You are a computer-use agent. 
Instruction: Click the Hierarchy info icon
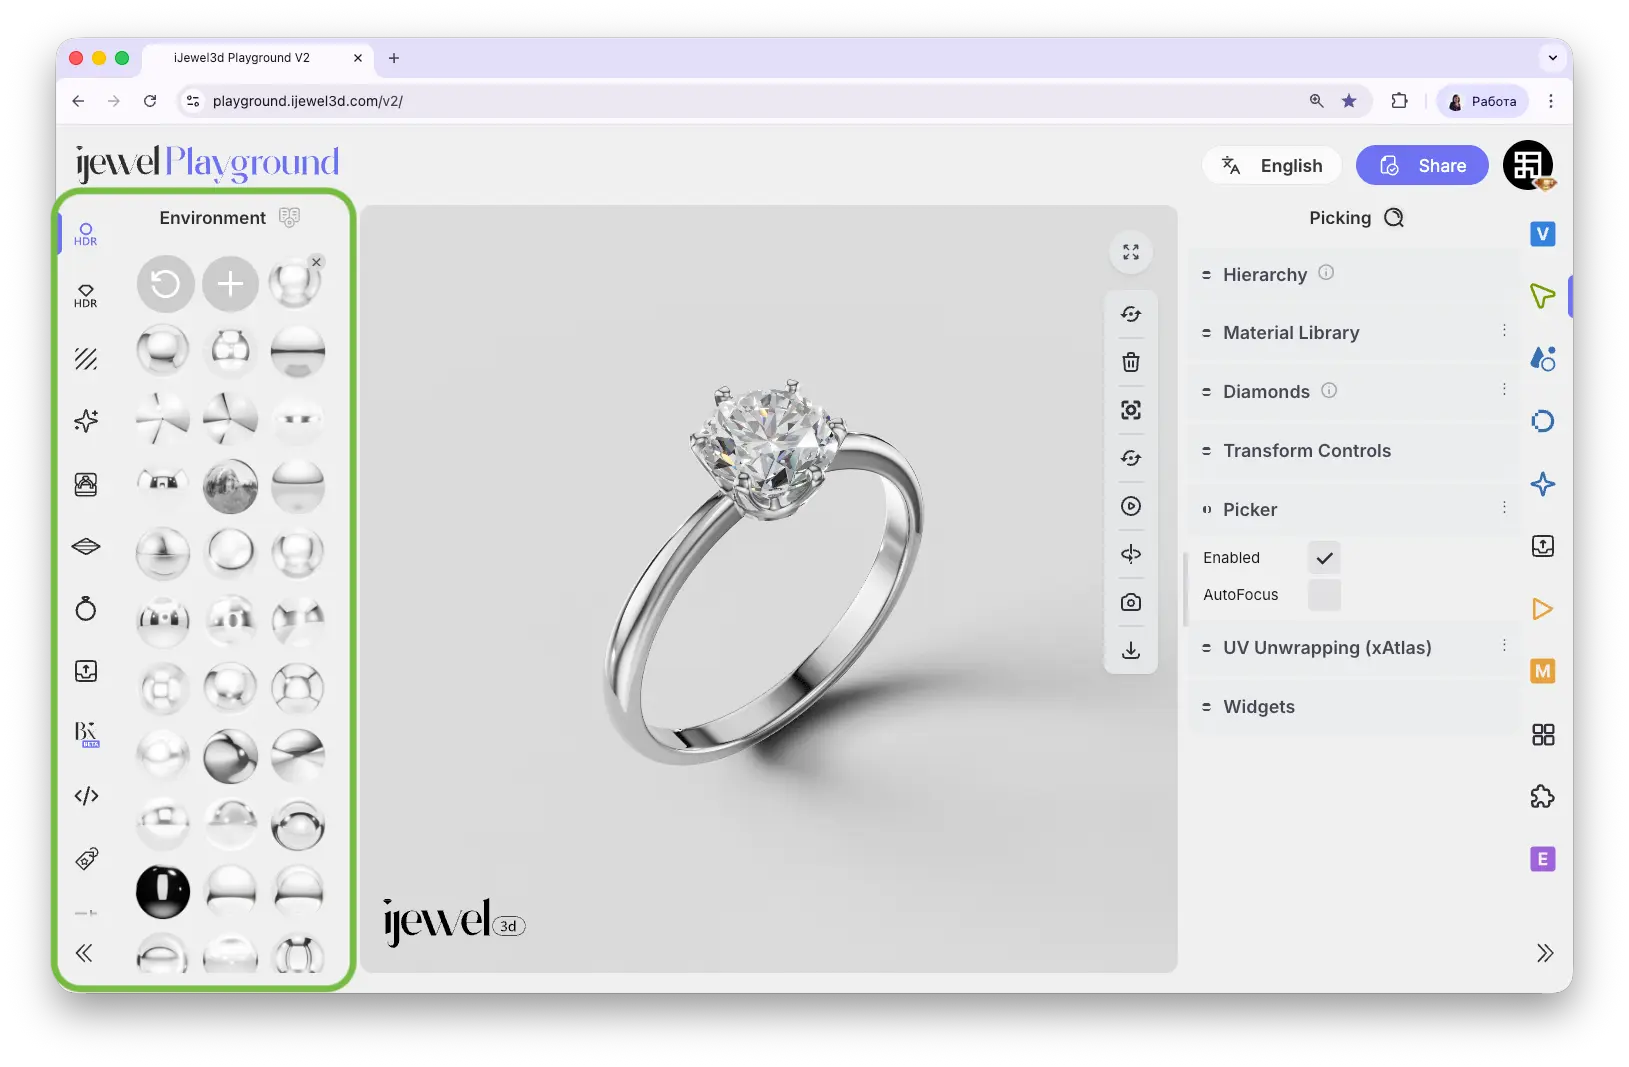(1326, 272)
